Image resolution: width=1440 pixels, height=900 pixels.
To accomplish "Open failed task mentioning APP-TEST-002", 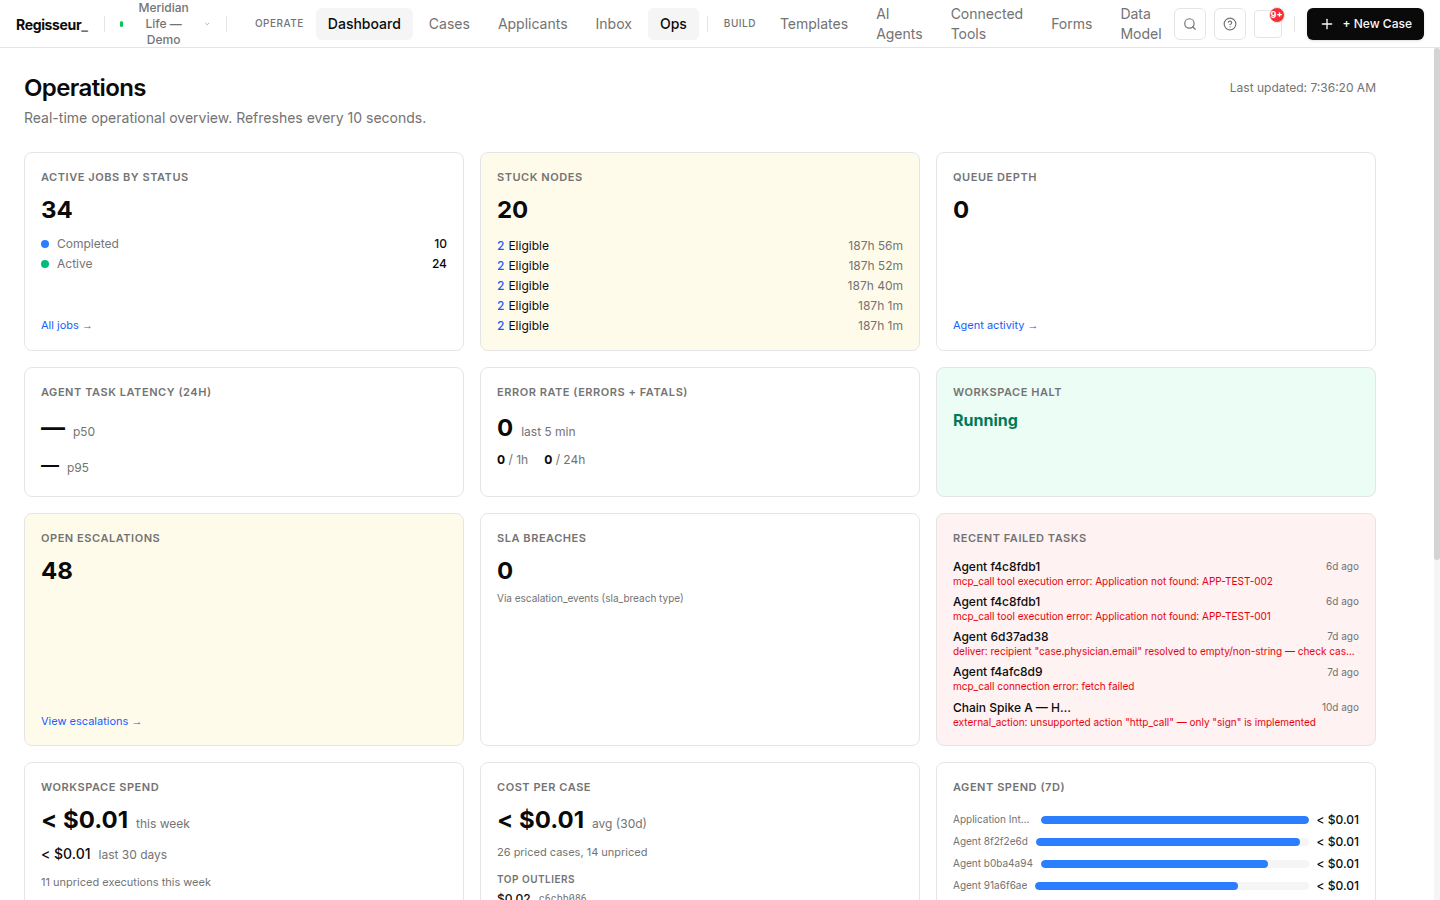I will pyautogui.click(x=1156, y=574).
